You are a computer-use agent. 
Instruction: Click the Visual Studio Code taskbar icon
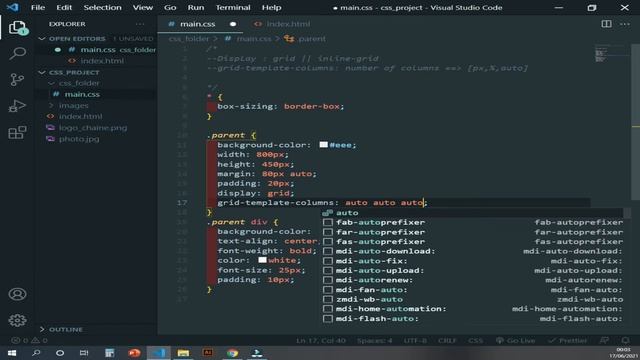click(x=159, y=353)
